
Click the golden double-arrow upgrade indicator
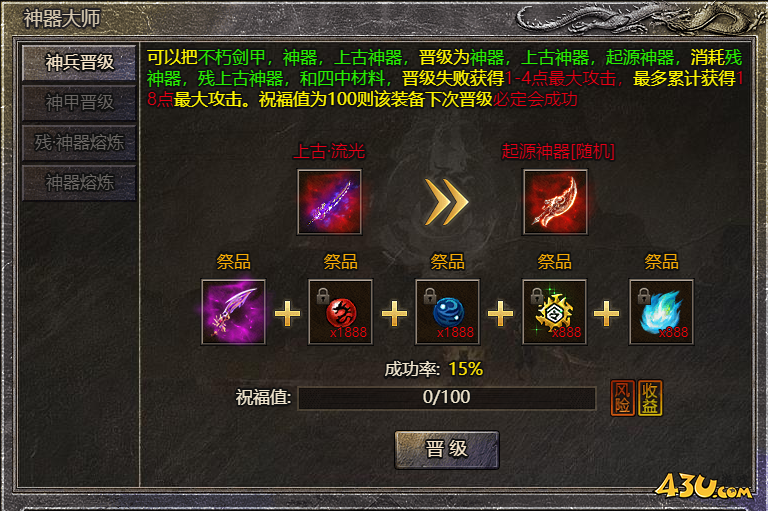[446, 202]
